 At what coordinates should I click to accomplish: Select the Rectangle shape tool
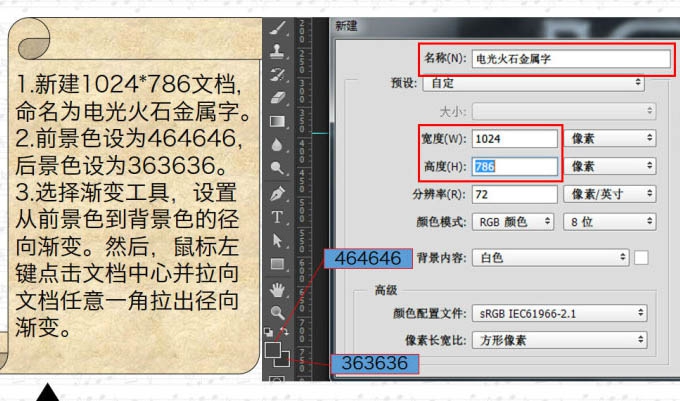[x=278, y=264]
